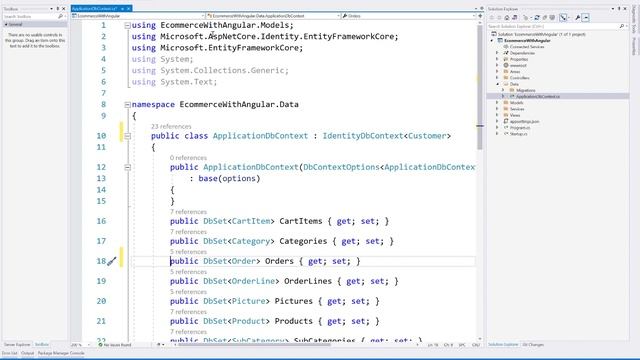Click the Back arrow in Solution Explorer toolbar
The image size is (640, 360).
coord(492,18)
